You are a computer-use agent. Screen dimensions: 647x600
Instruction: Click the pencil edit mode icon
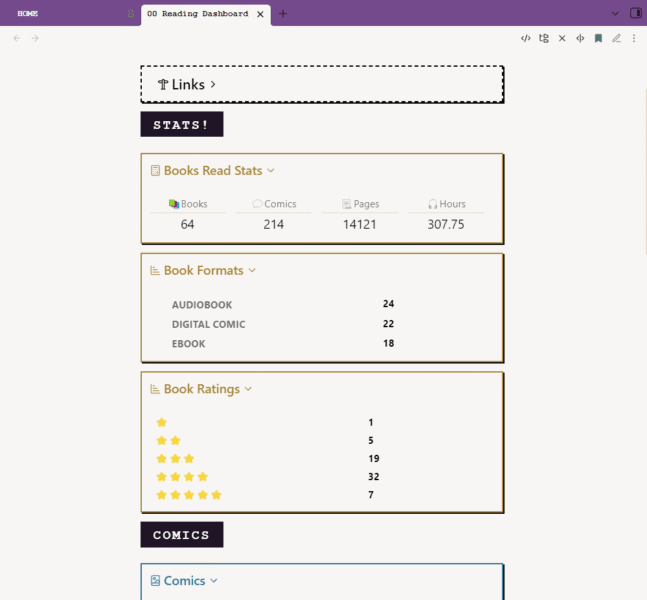[616, 38]
